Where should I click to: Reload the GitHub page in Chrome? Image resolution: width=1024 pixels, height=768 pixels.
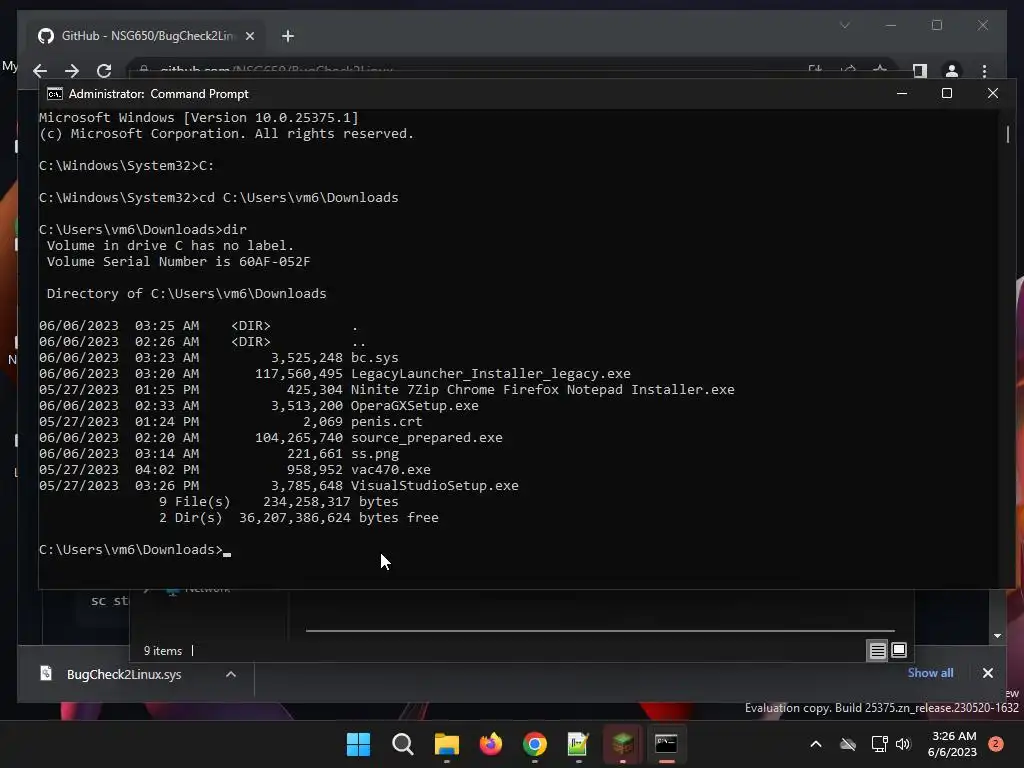[104, 71]
